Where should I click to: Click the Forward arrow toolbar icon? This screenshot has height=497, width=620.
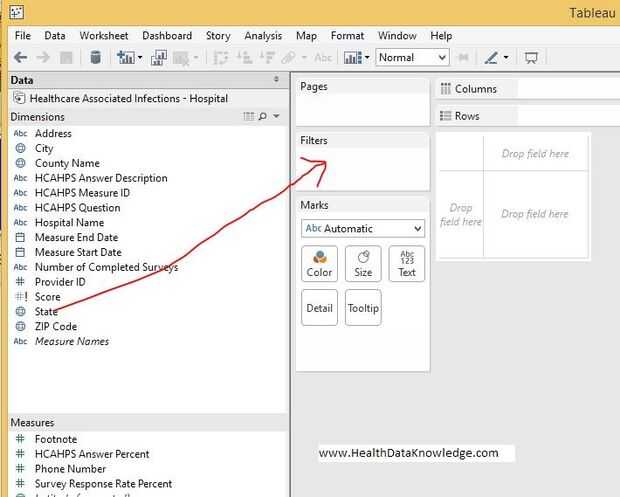[43, 58]
